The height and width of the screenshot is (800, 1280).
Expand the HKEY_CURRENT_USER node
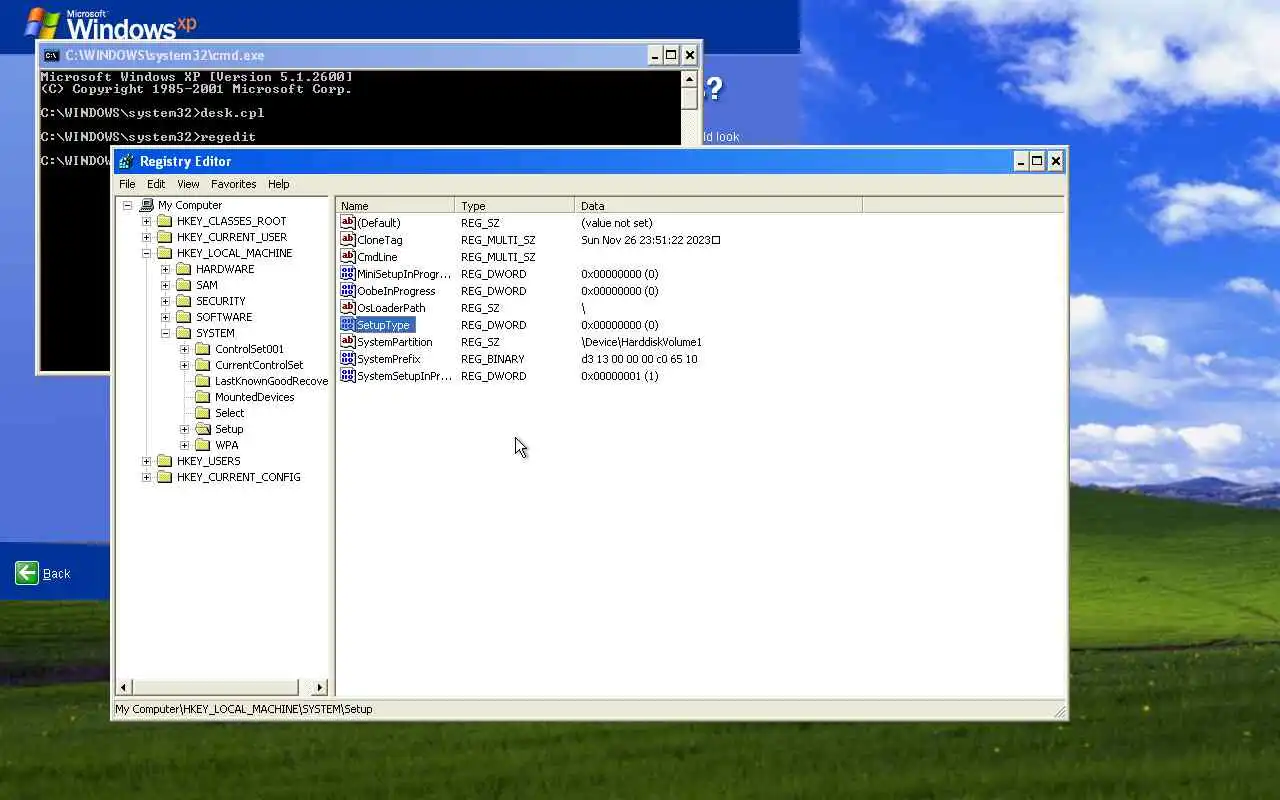click(146, 237)
